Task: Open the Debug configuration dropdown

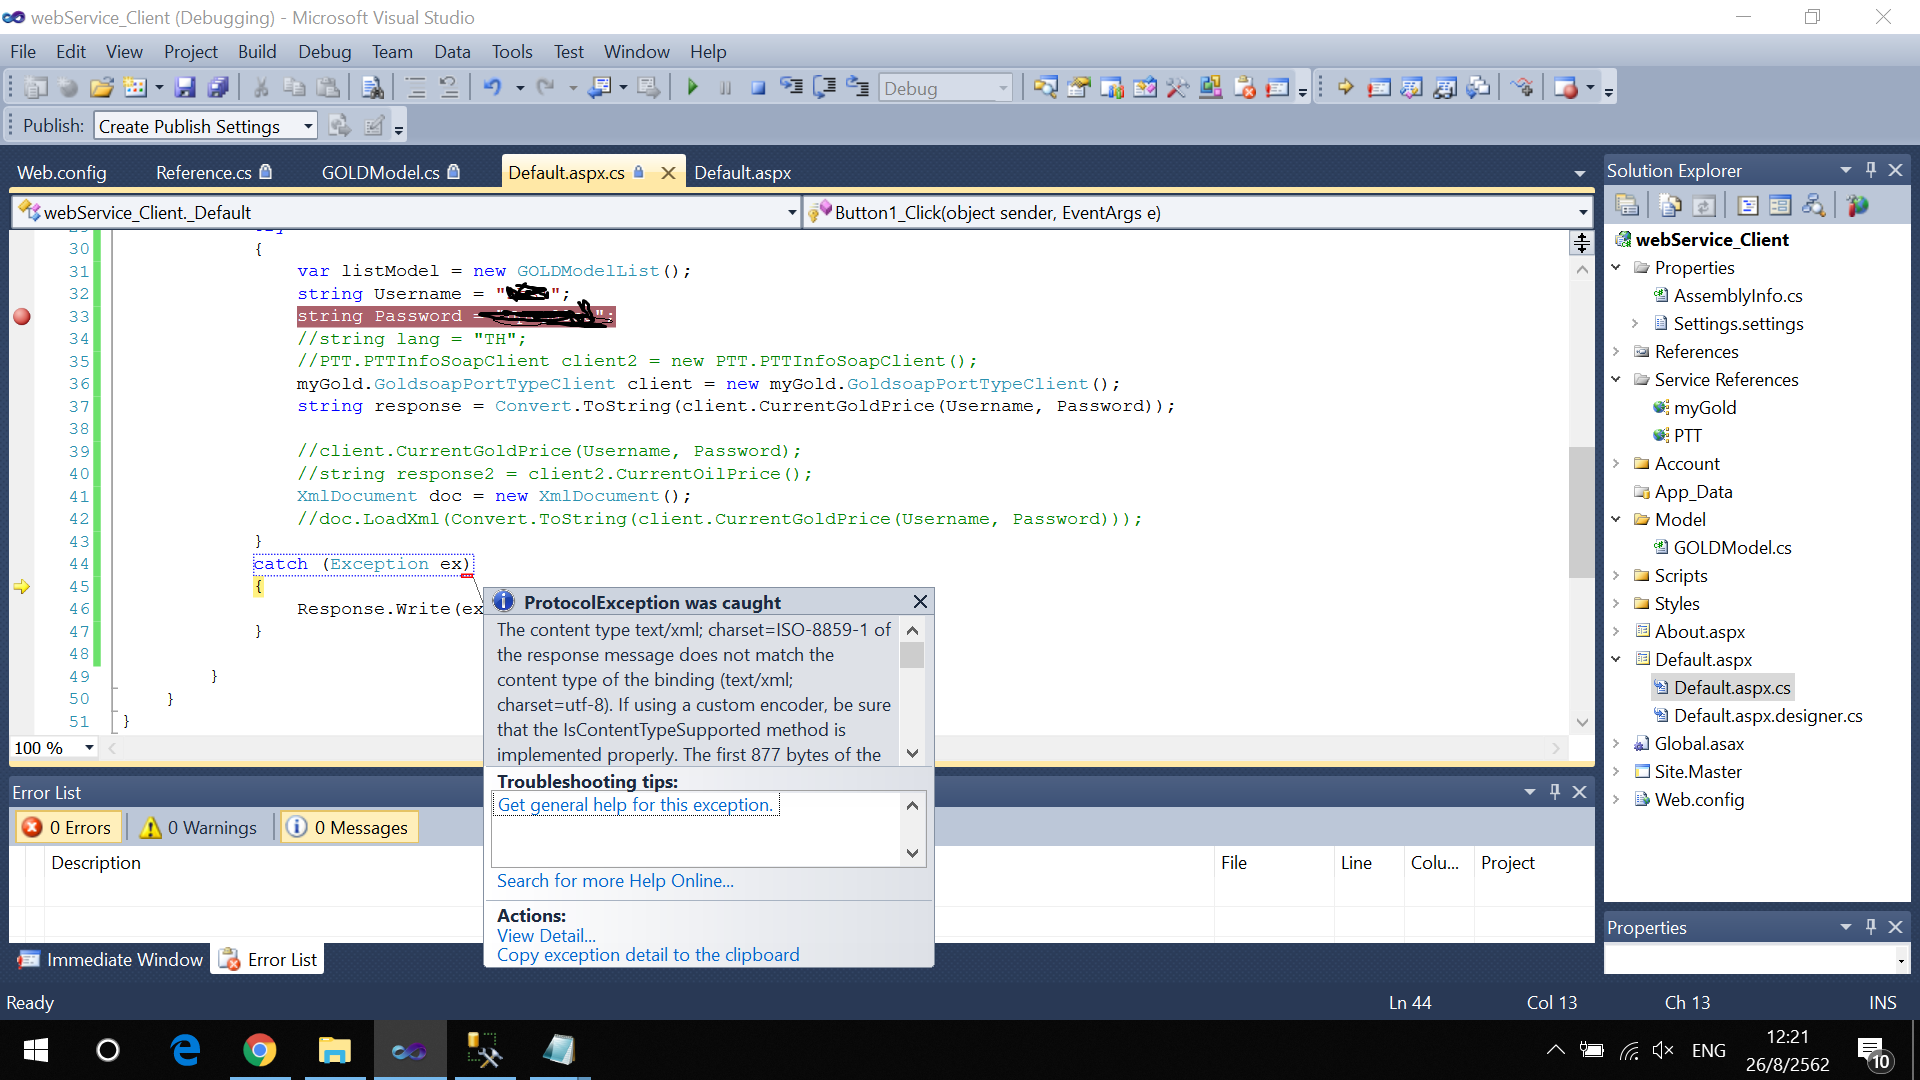Action: click(x=1002, y=88)
